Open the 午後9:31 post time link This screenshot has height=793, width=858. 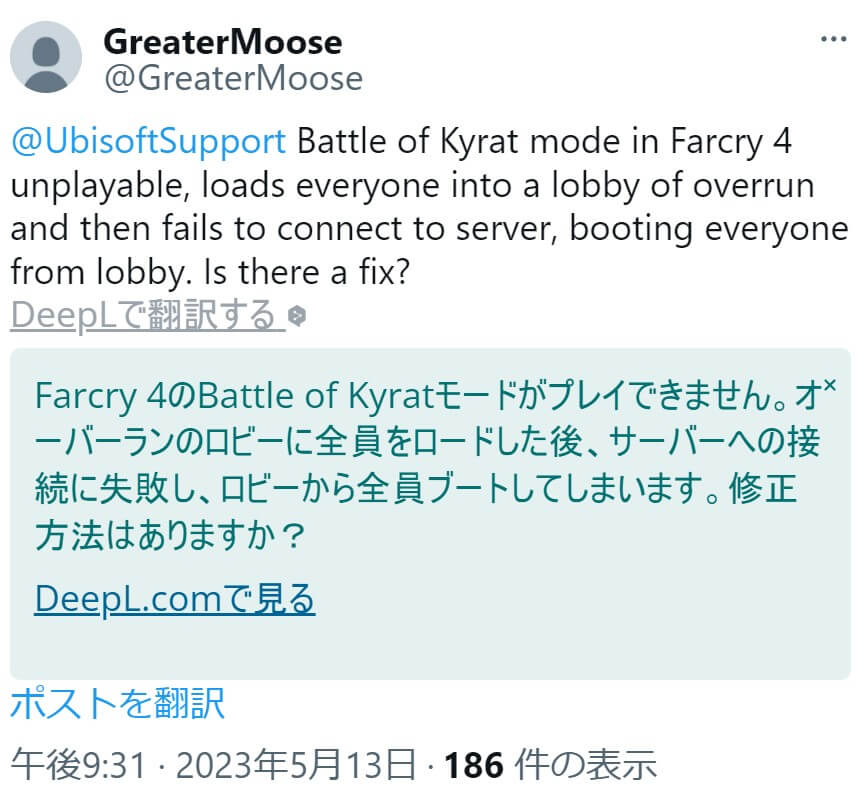(80, 767)
